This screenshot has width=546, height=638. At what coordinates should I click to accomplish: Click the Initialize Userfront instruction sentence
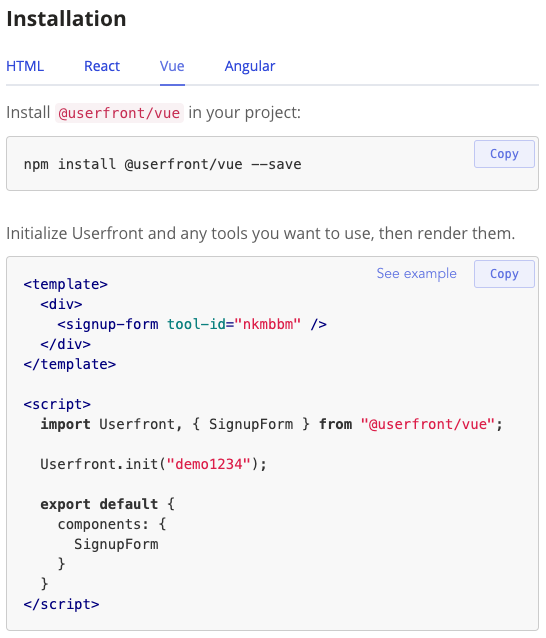(x=260, y=234)
